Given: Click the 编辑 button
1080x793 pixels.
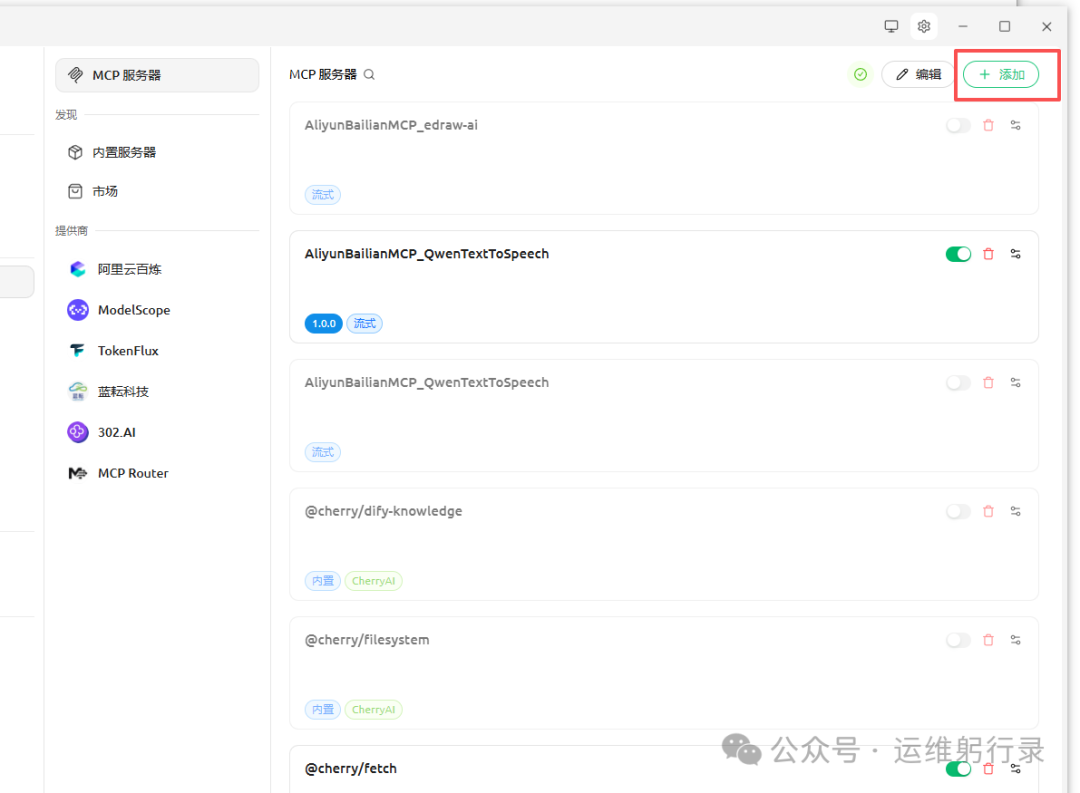Looking at the screenshot, I should (917, 74).
